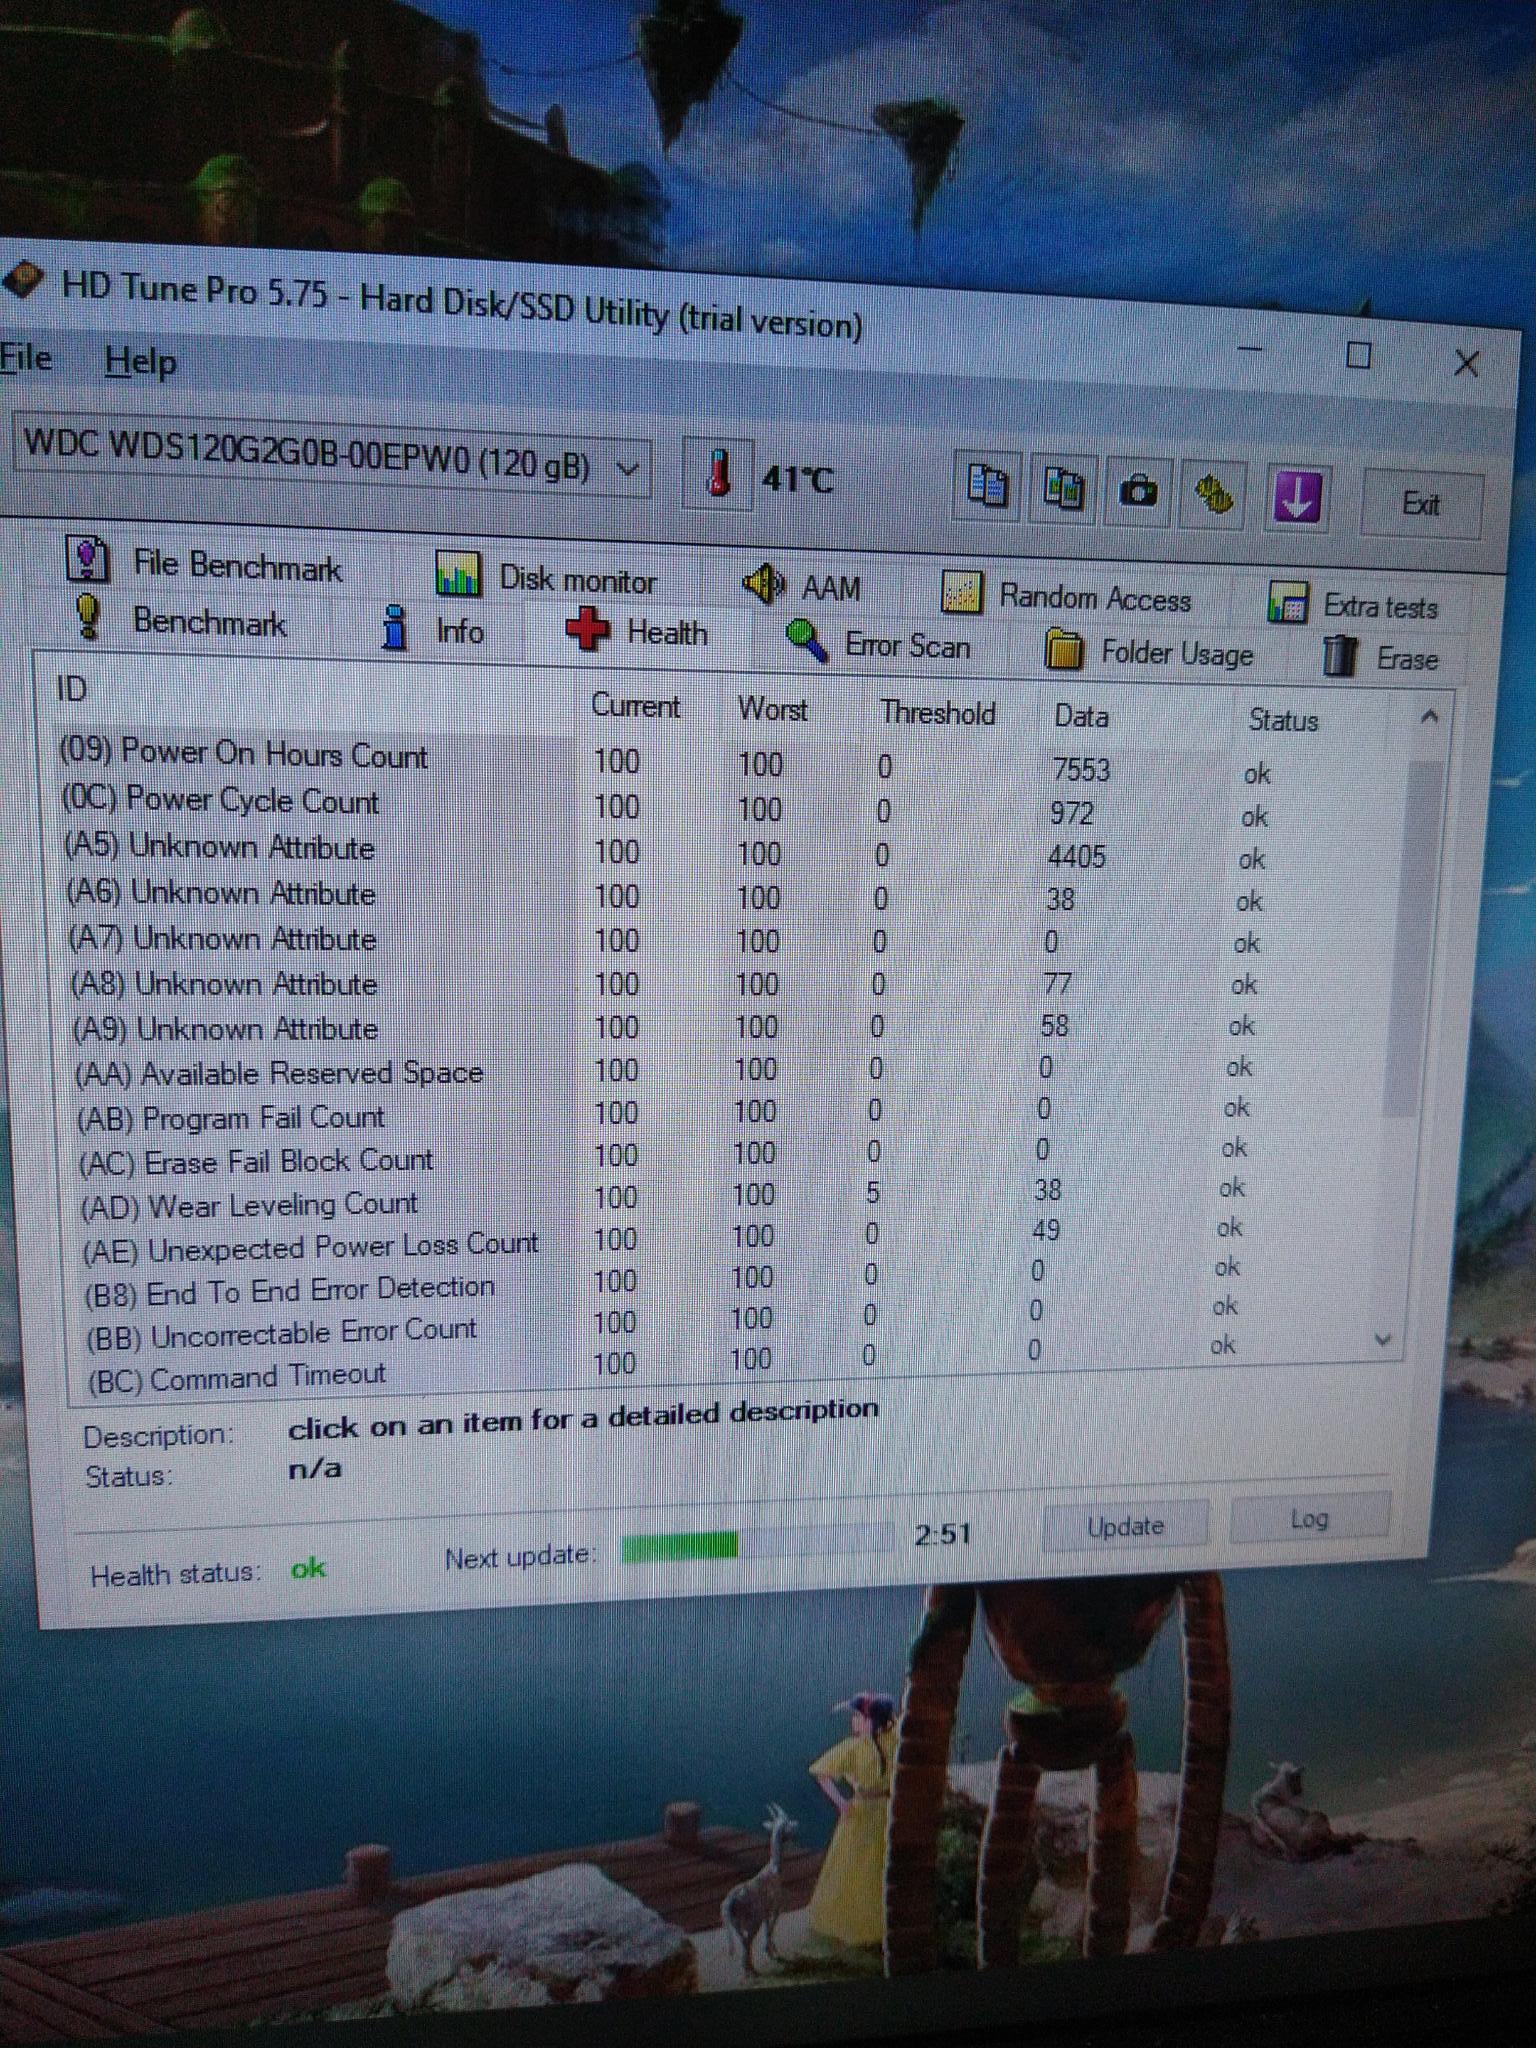Switch to the Info tab

coord(433,630)
